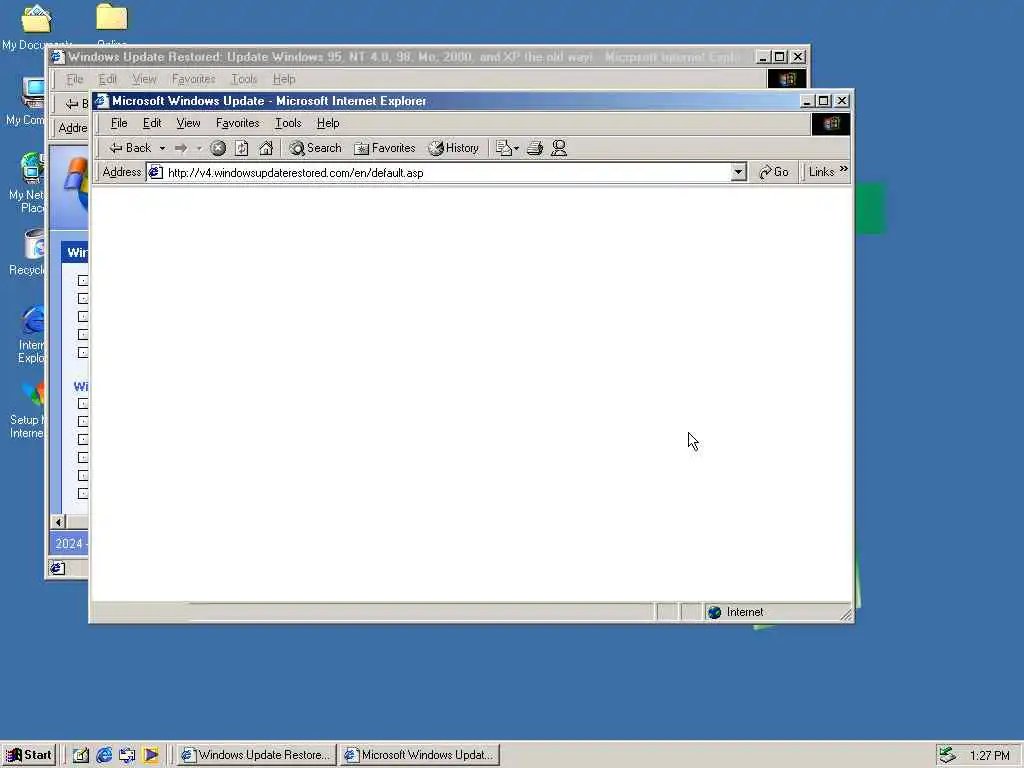Image resolution: width=1024 pixels, height=768 pixels.
Task: Select the My Documents desktop icon
Action: coord(36,27)
